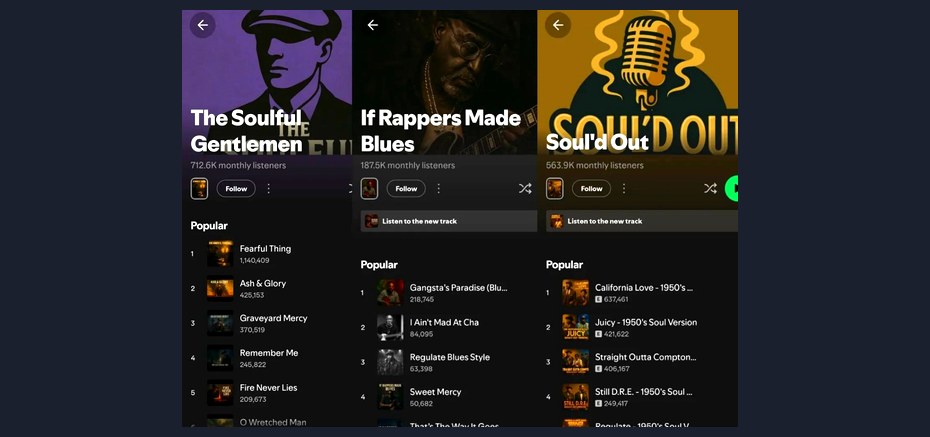Screen dimensions: 930x437
Task: Click Gangsta's Paradise album cover
Action: pos(390,293)
